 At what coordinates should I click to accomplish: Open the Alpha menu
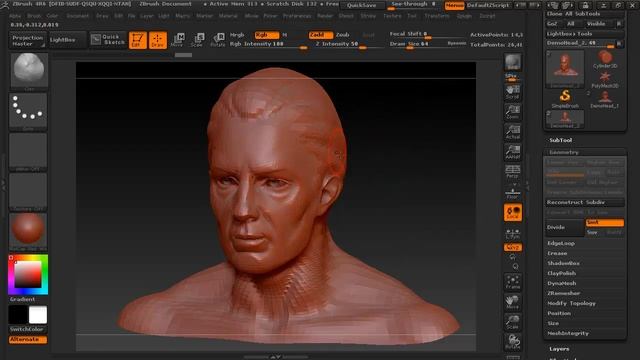click(15, 16)
